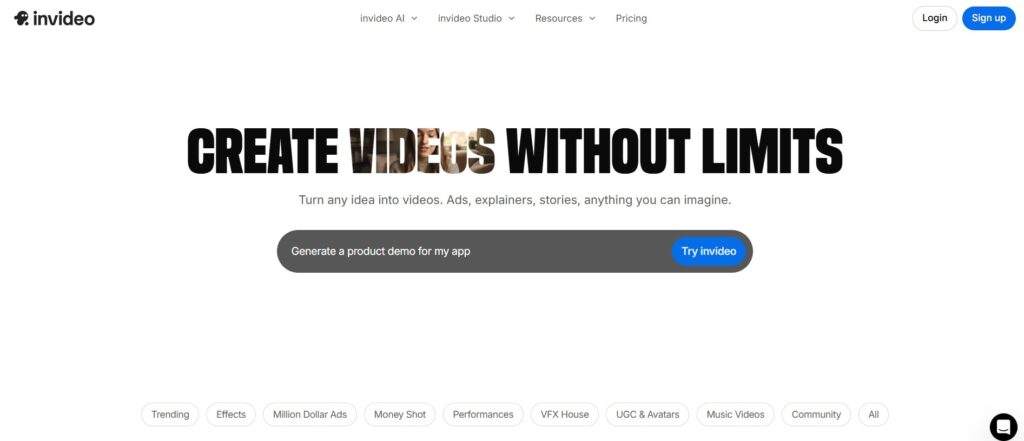
Task: Click the Login button
Action: 934,18
